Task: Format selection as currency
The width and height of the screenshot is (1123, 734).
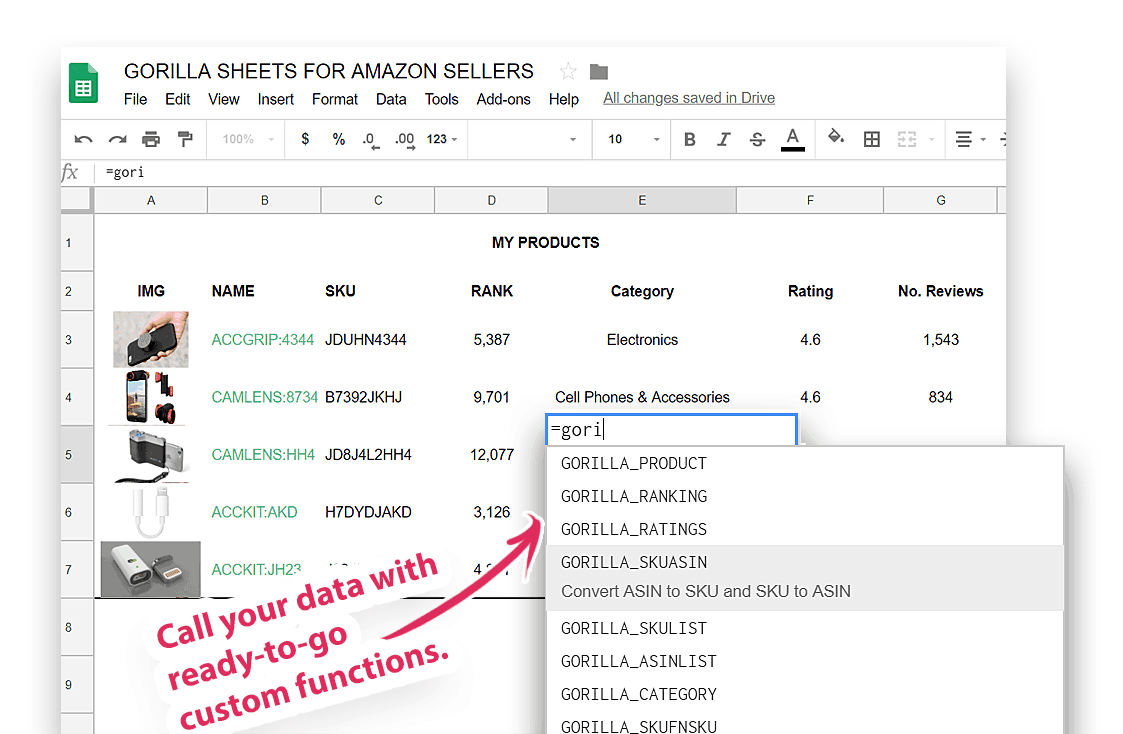Action: tap(304, 139)
